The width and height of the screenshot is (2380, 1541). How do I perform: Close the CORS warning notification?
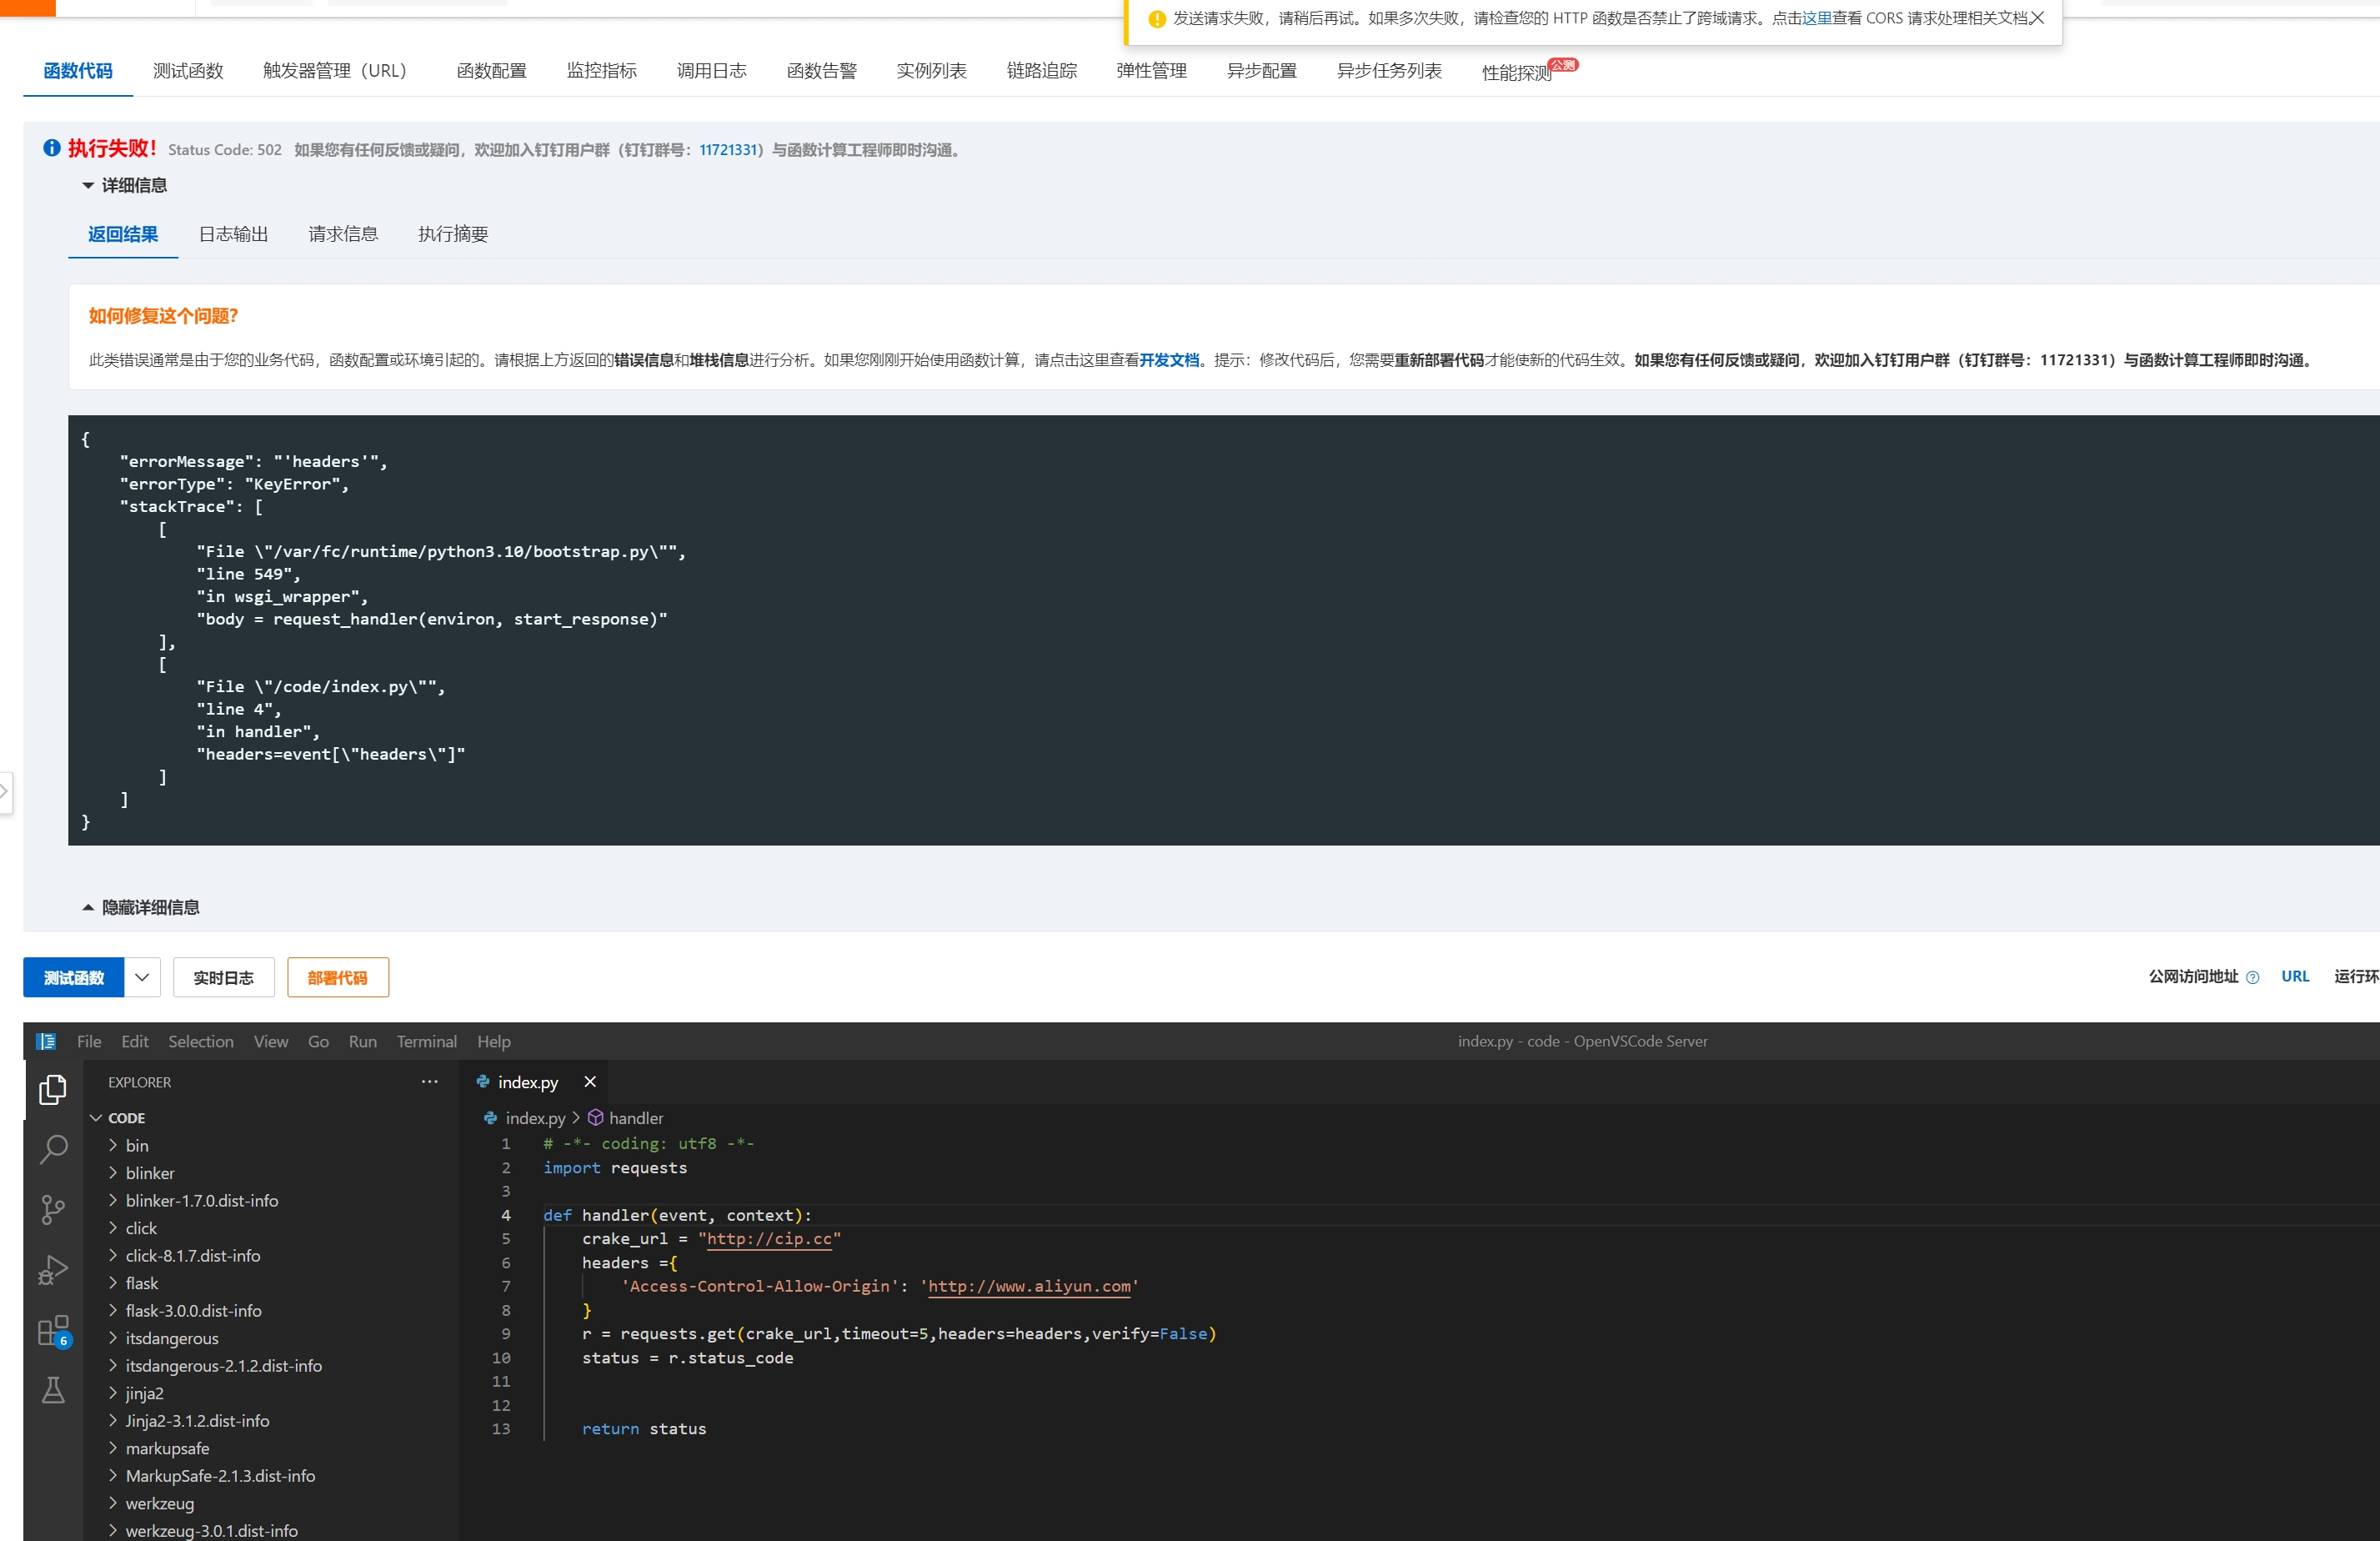2037,18
